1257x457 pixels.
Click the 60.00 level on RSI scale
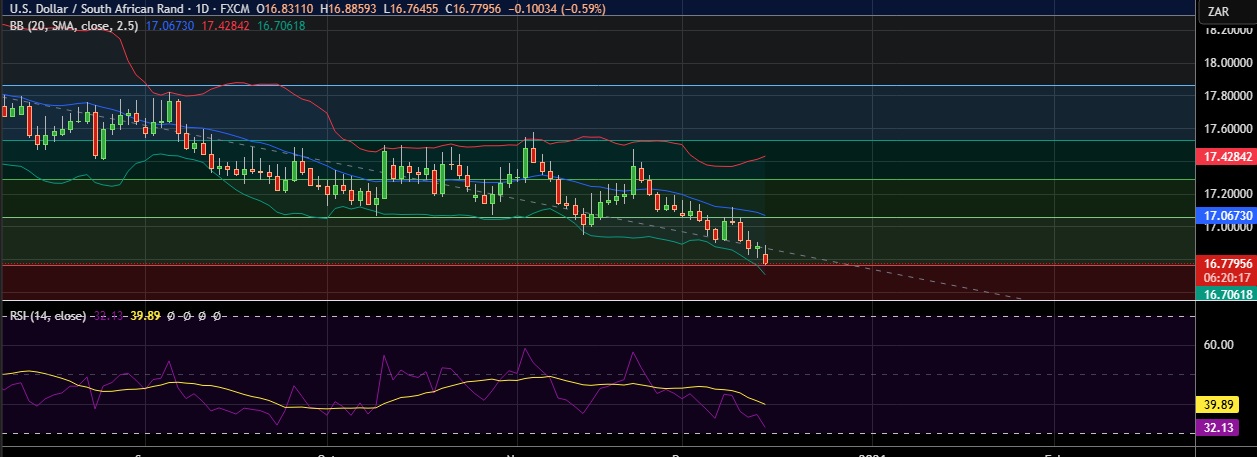click(x=1217, y=345)
